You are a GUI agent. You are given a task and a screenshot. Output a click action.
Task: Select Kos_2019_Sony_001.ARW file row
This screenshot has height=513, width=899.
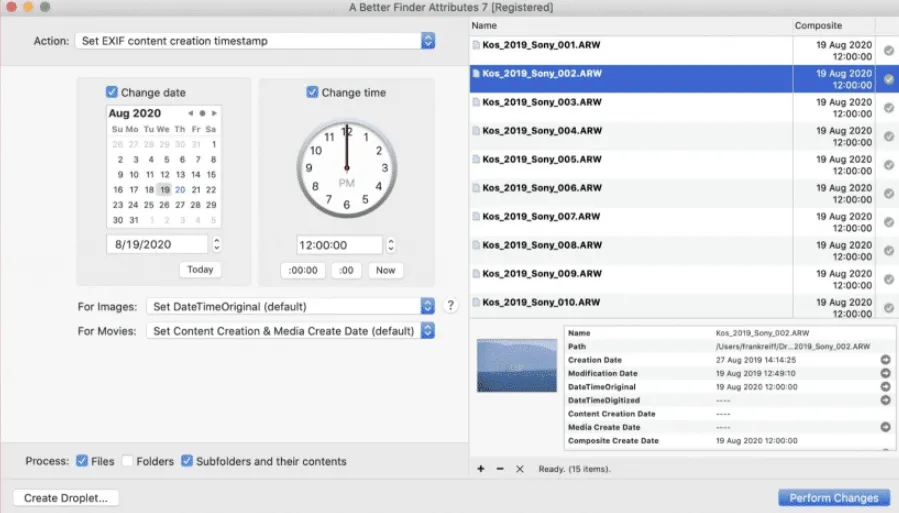tap(683, 50)
